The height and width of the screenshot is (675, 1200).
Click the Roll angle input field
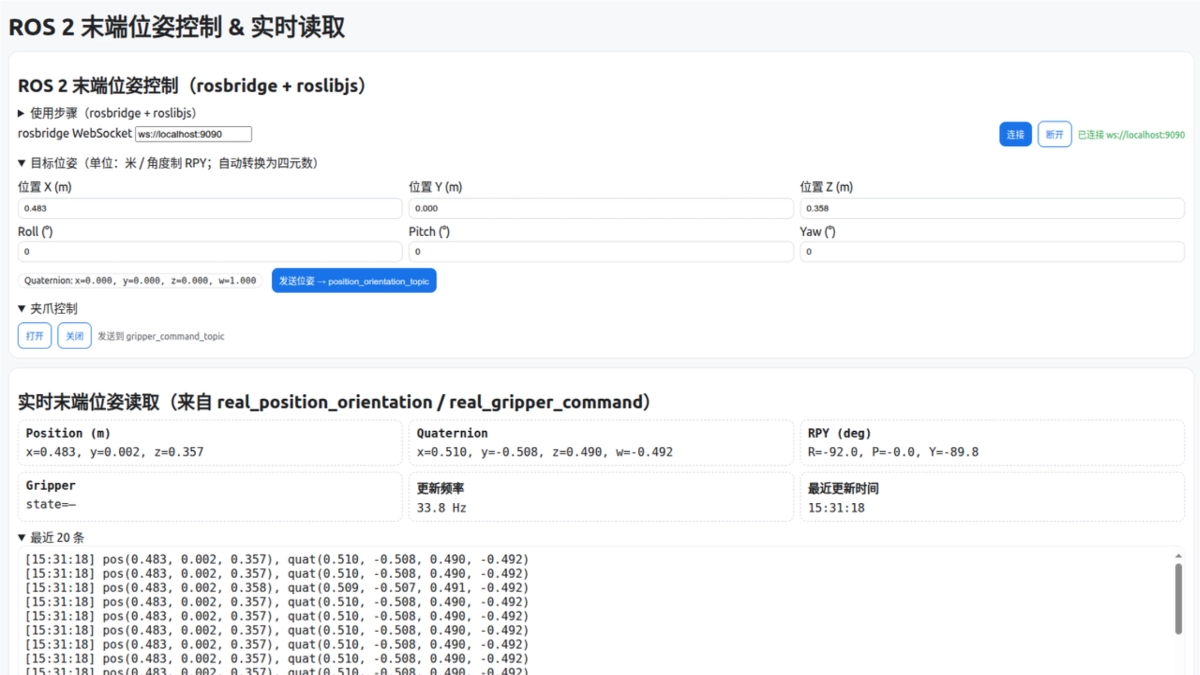(210, 252)
